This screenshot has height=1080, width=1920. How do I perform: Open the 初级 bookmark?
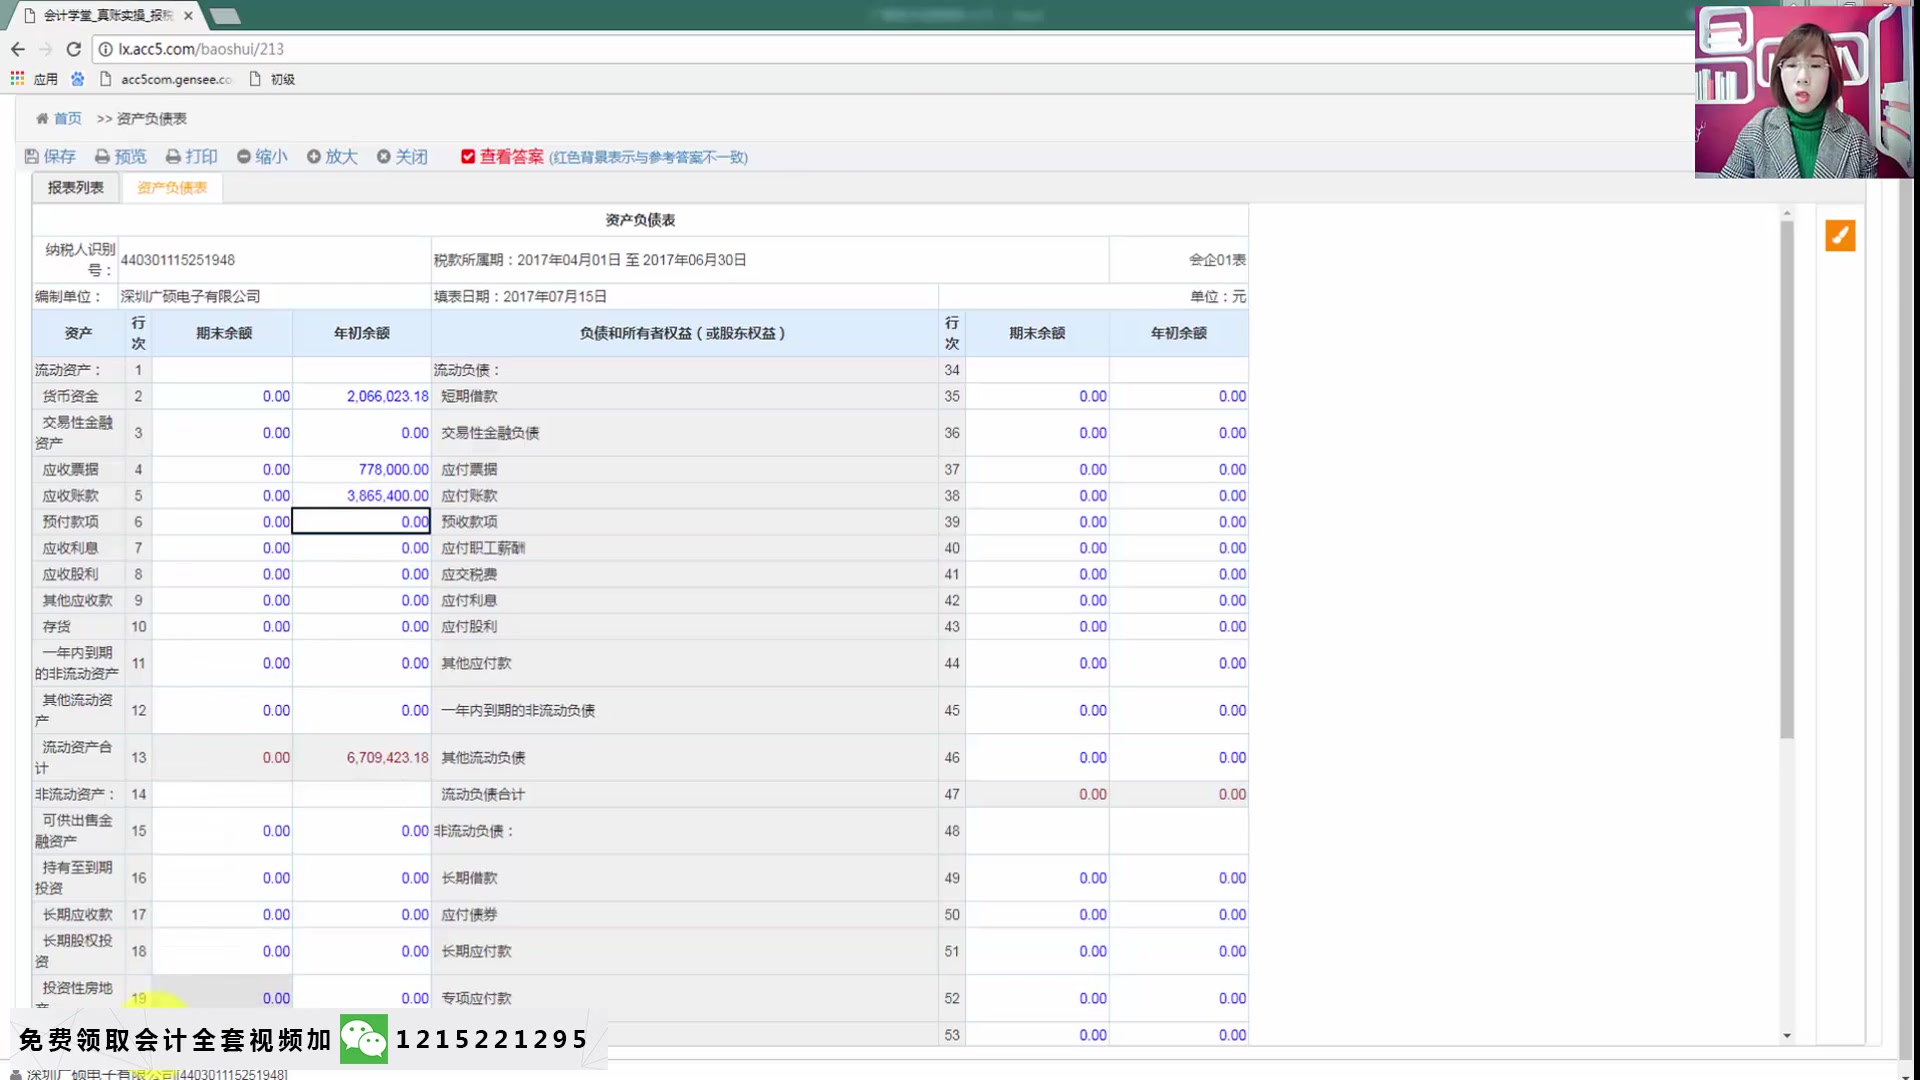pyautogui.click(x=282, y=79)
